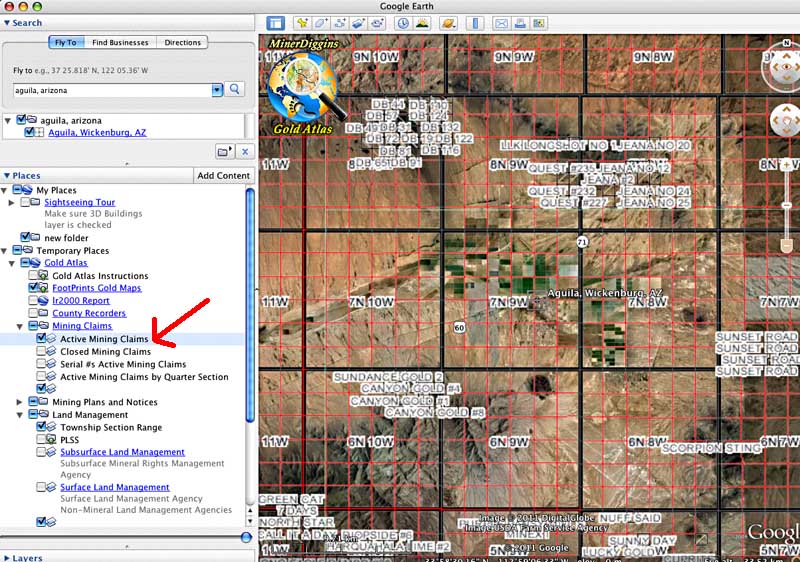Copy search results to My Places folder icon
800x562 pixels.
point(225,151)
